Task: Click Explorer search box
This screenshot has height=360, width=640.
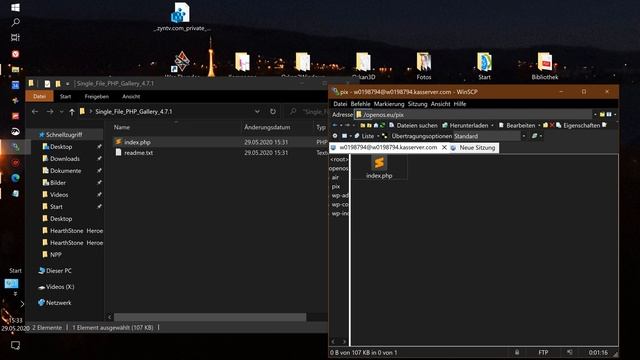Action: [x=308, y=111]
